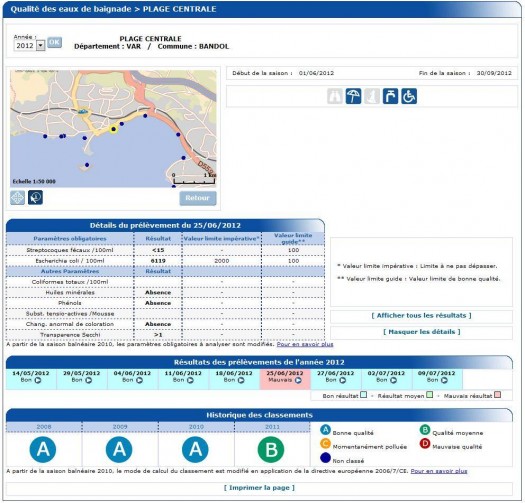Viewport: 525px width, 503px height.
Task: Click the 'Coliformes totaux /100ml' row label
Action: click(70, 282)
